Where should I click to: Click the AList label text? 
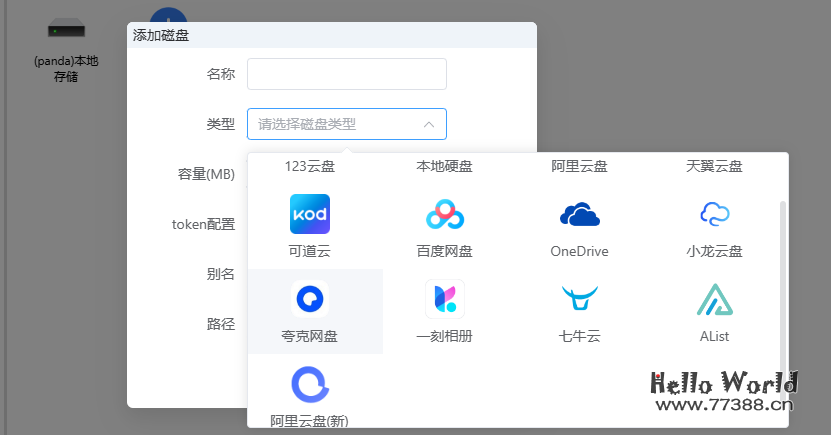[714, 336]
